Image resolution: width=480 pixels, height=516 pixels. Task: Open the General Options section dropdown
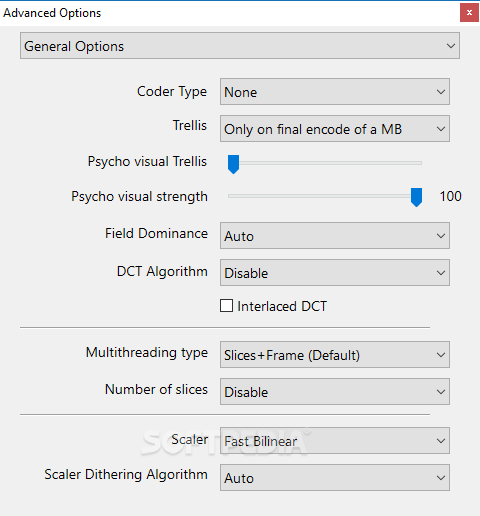pos(240,46)
